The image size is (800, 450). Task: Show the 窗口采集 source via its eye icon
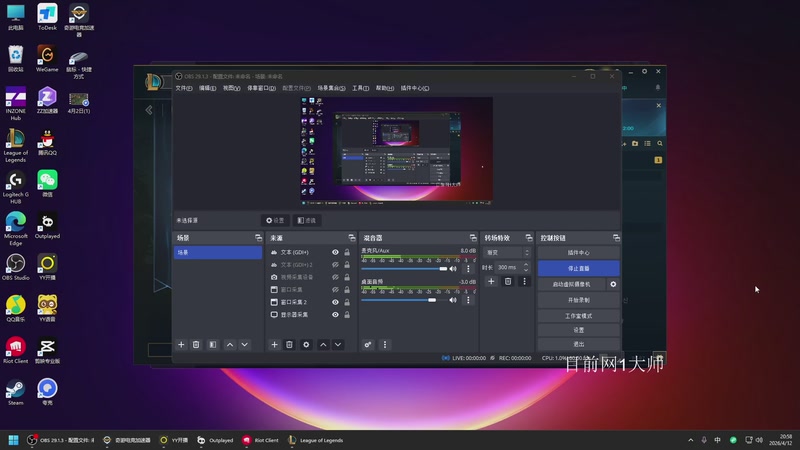point(335,289)
